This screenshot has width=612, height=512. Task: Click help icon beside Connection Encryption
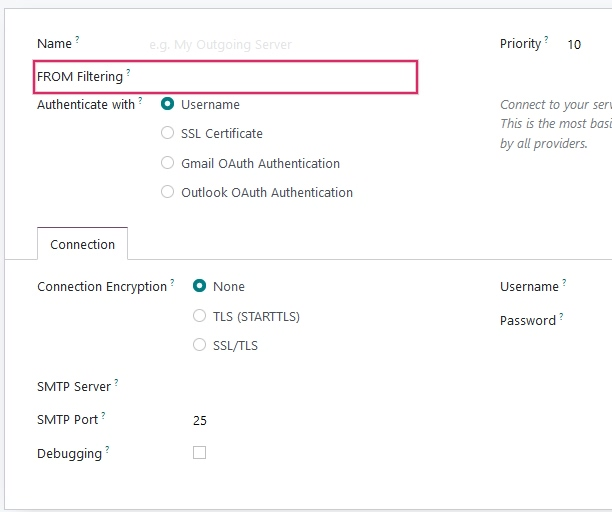tap(172, 283)
